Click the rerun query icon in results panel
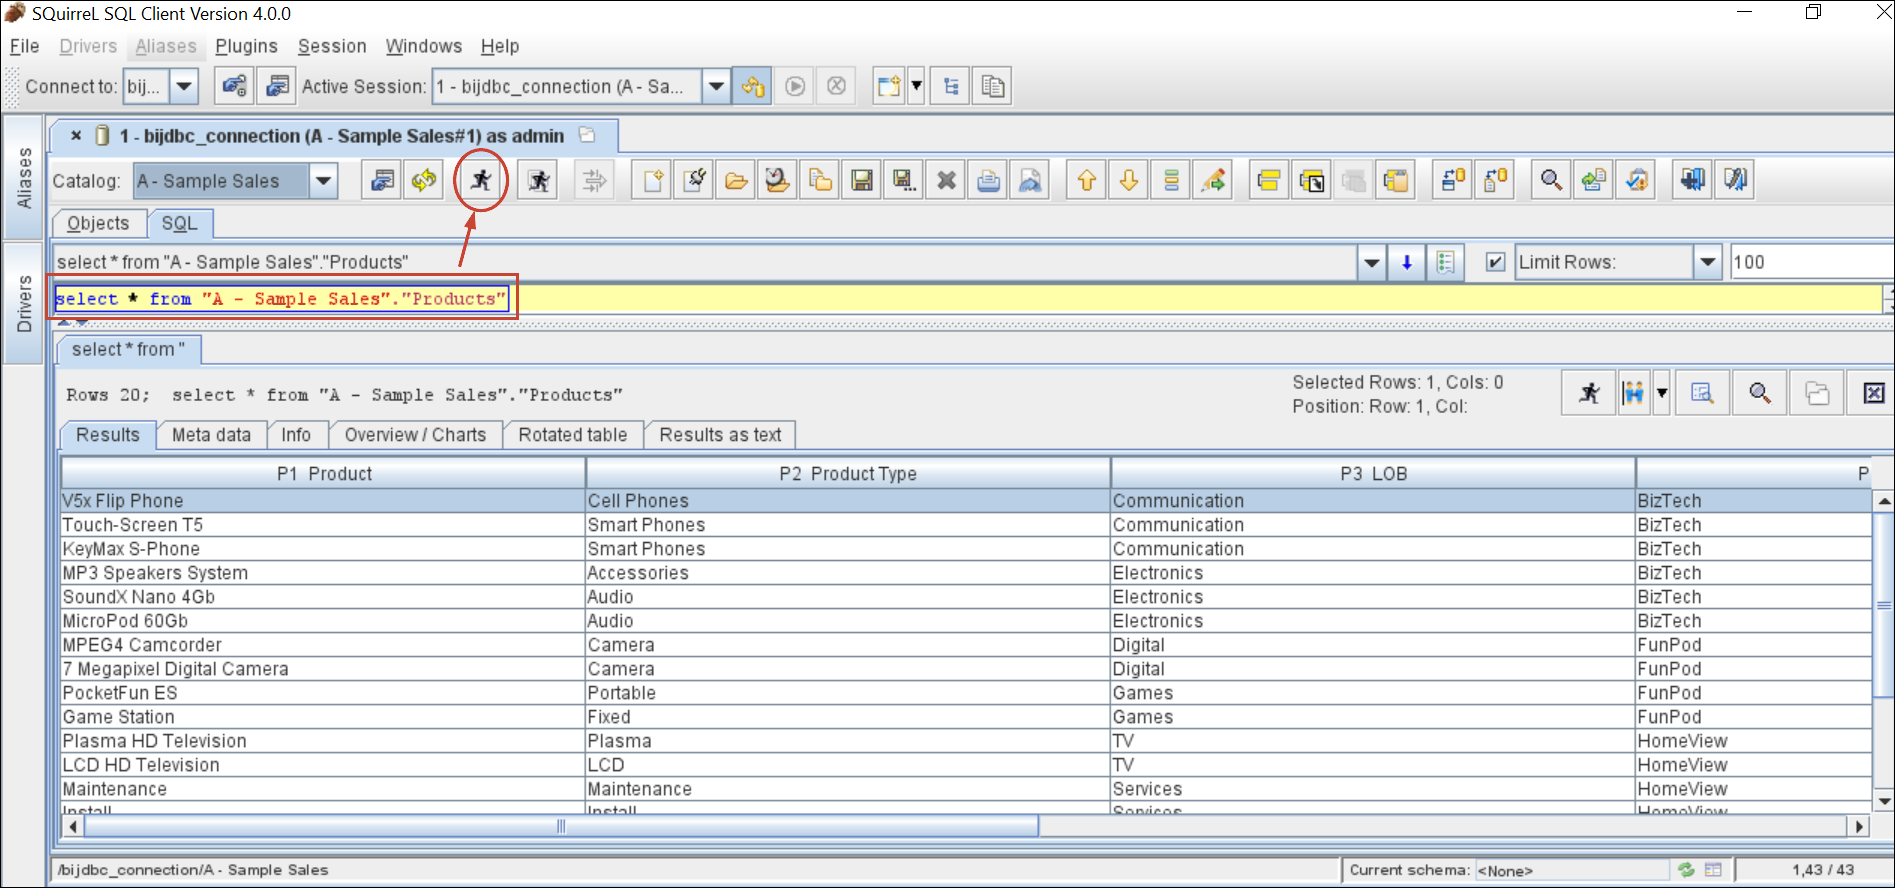Screen dimensions: 1895x888 pos(1589,393)
